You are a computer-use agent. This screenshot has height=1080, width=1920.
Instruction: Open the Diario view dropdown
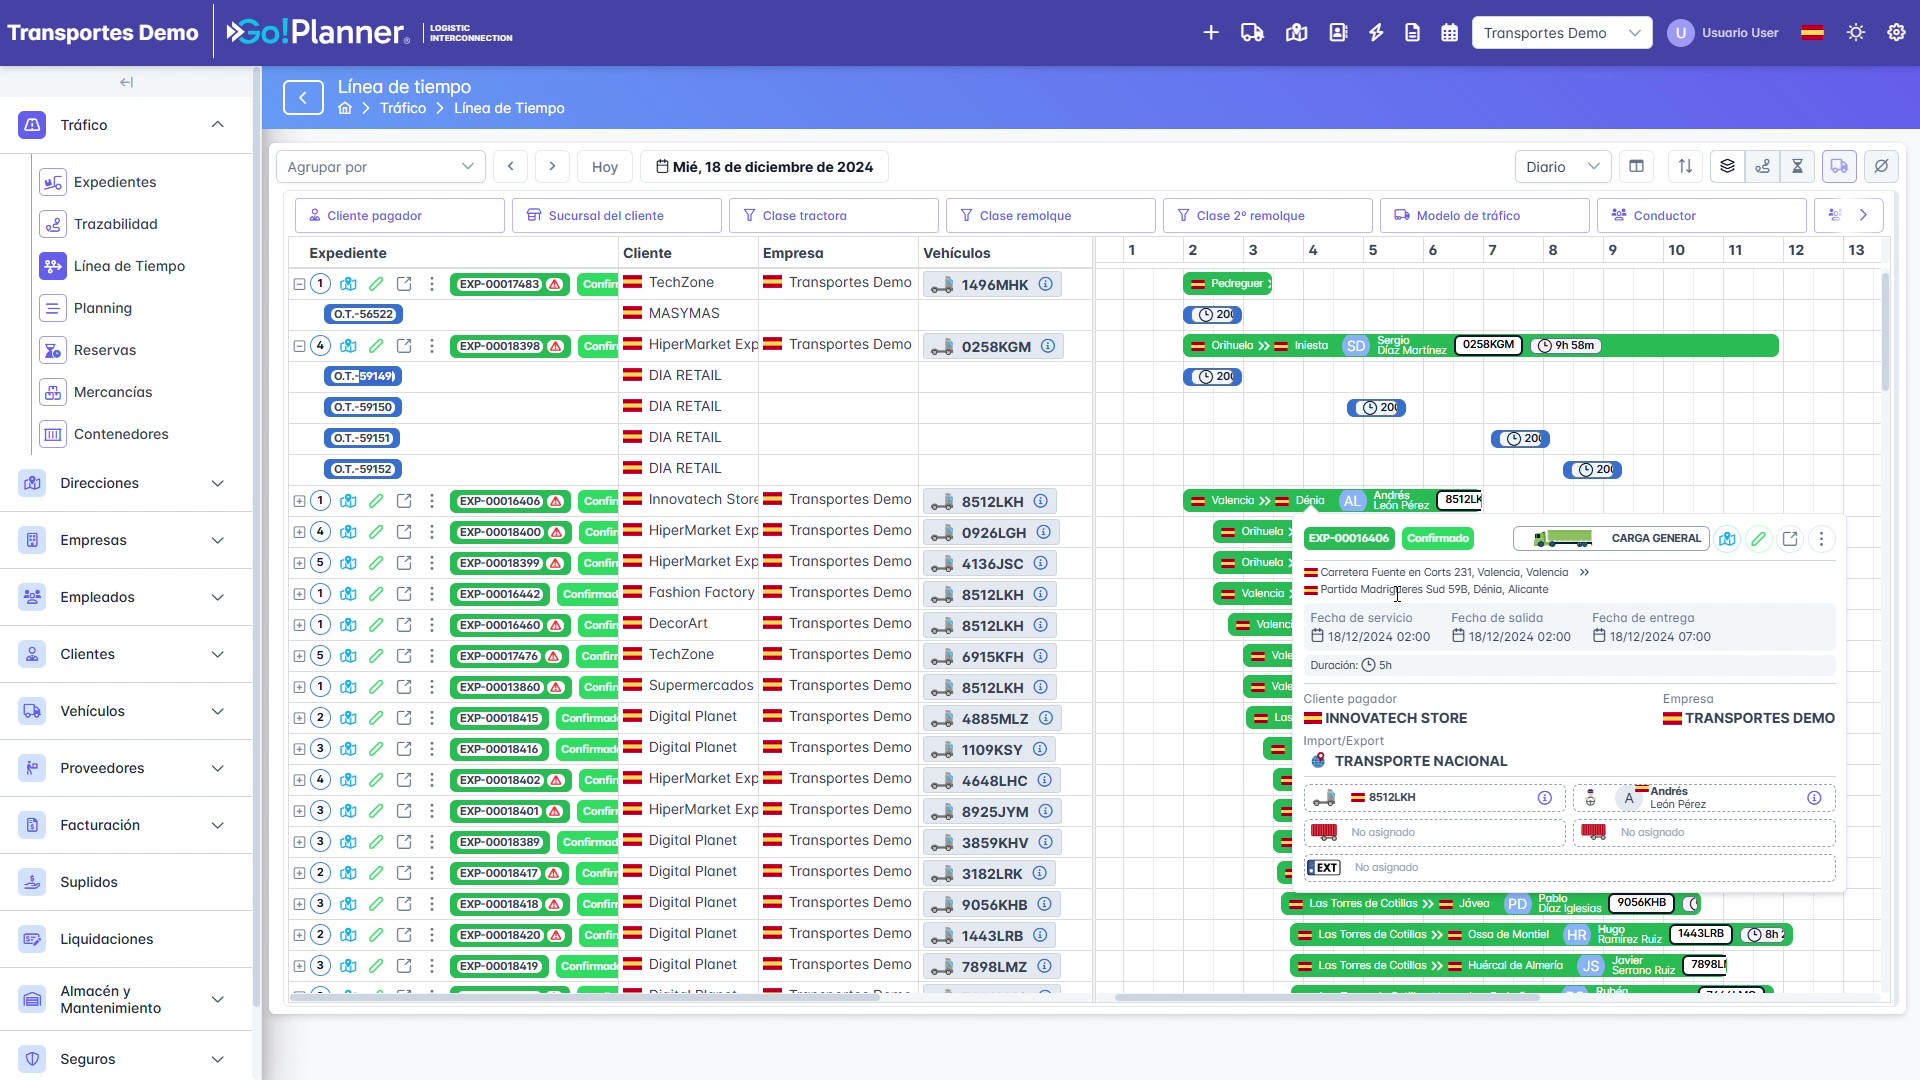[1563, 167]
